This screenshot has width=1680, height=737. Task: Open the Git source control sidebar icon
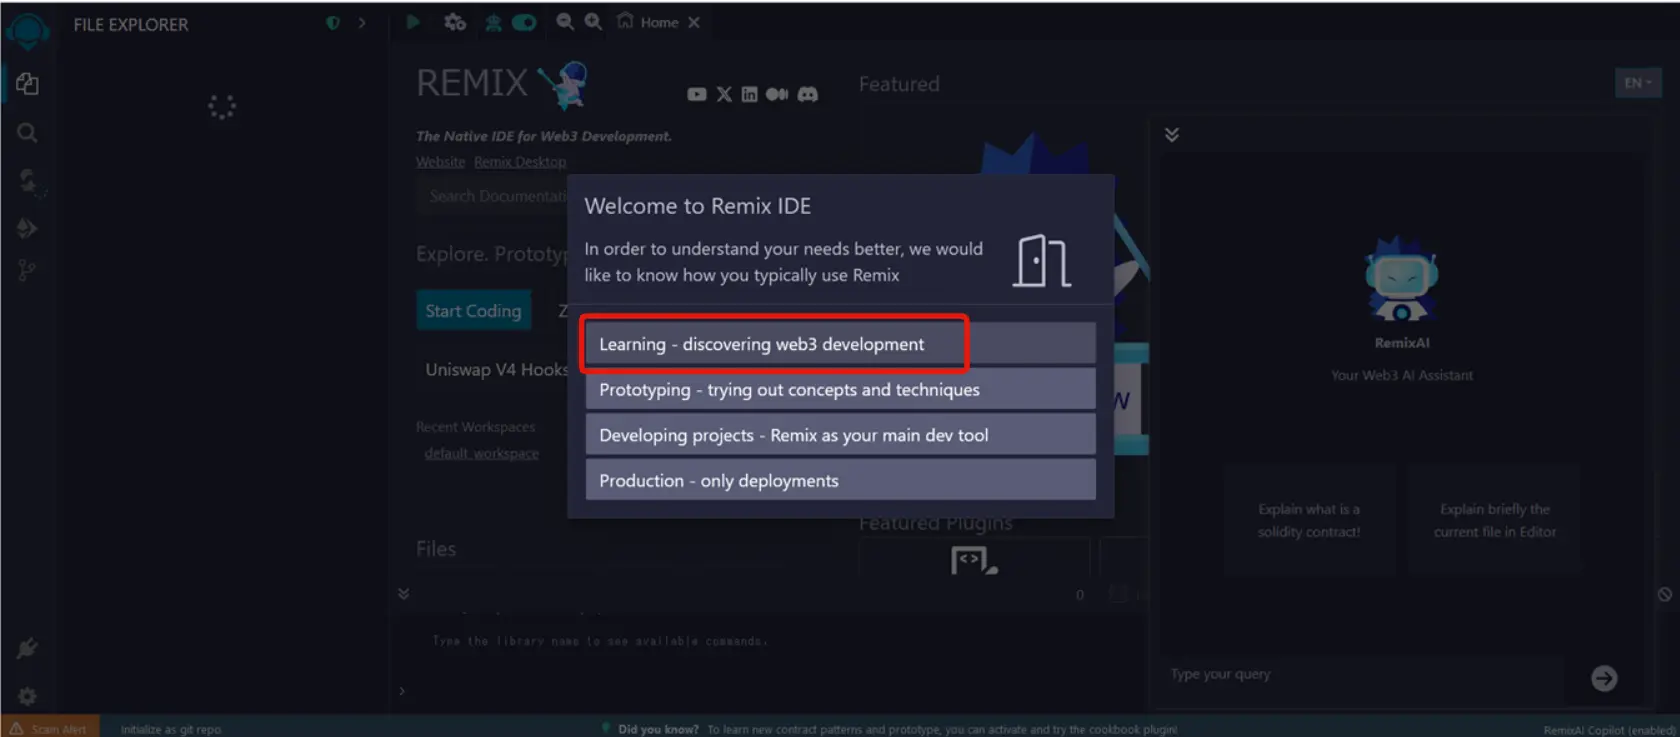[27, 270]
